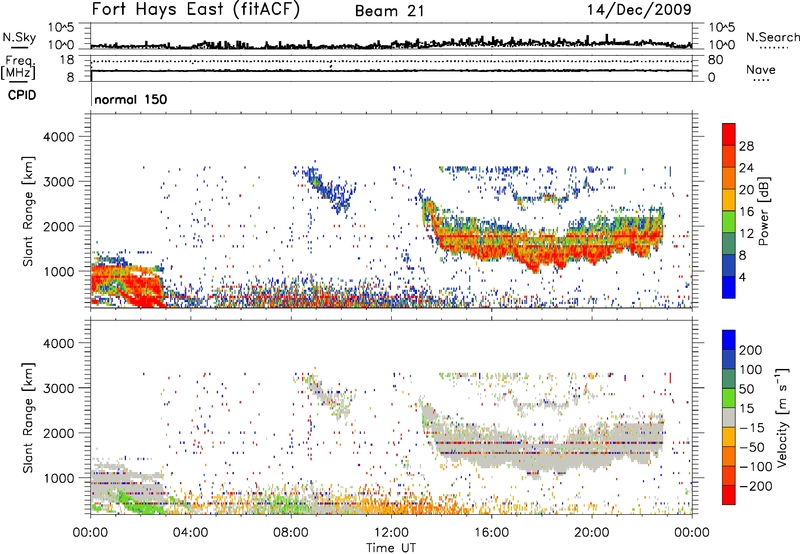800x554 pixels.
Task: Click the 'Time UT' axis label
Action: pos(391,547)
